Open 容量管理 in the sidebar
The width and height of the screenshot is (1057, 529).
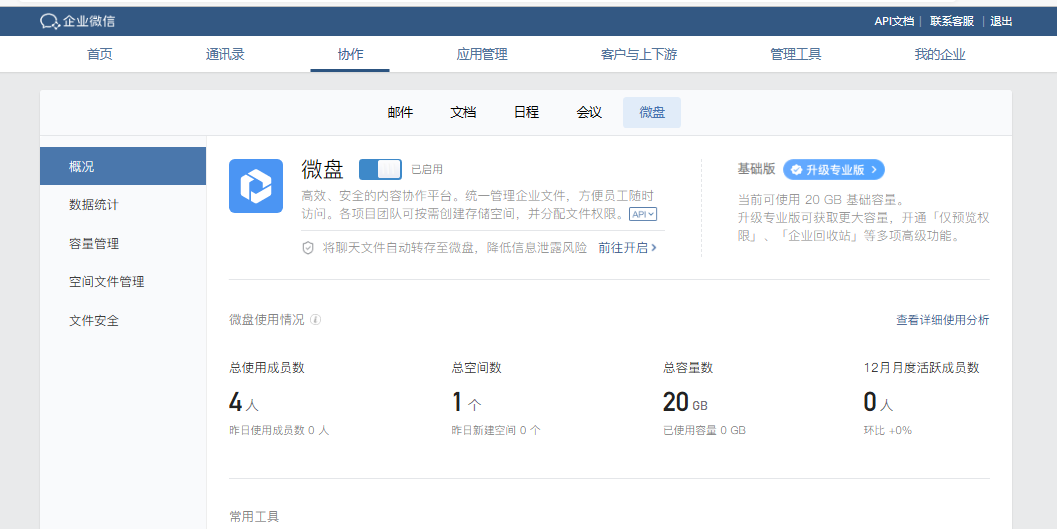click(x=94, y=244)
